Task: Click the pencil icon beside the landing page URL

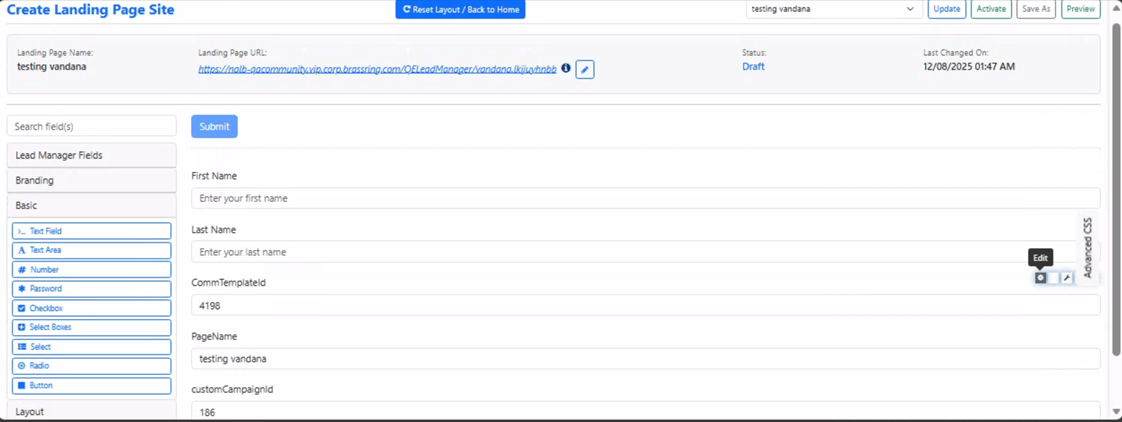Action: pyautogui.click(x=585, y=70)
